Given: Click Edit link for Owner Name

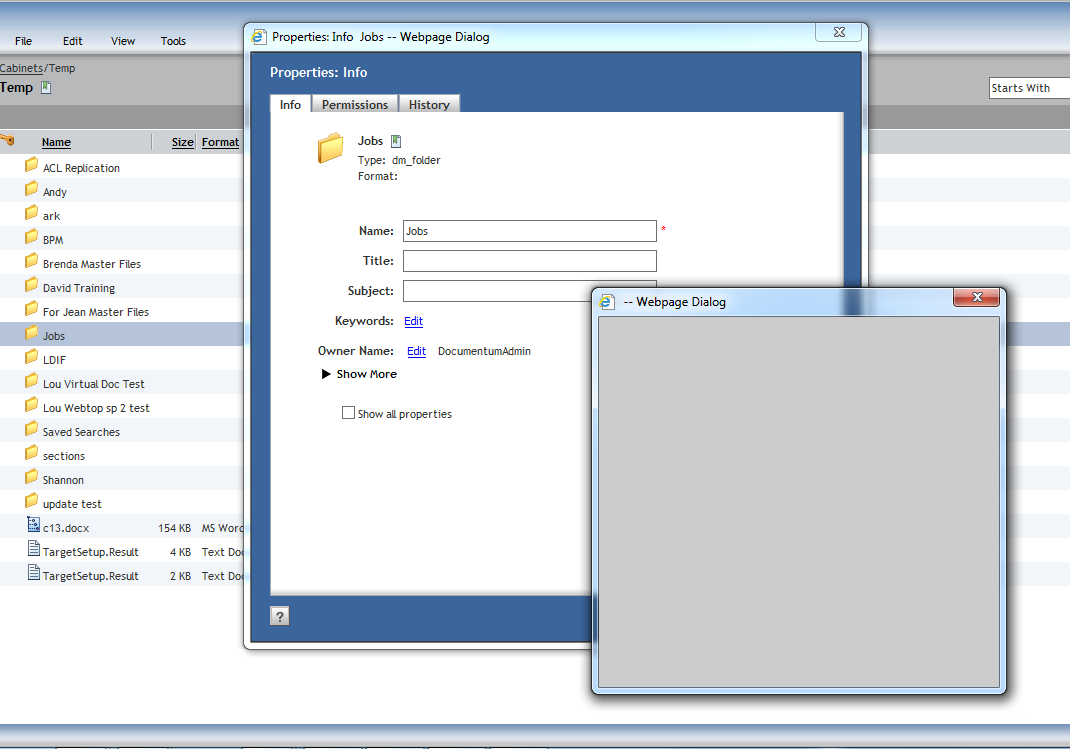Looking at the screenshot, I should pyautogui.click(x=416, y=351).
